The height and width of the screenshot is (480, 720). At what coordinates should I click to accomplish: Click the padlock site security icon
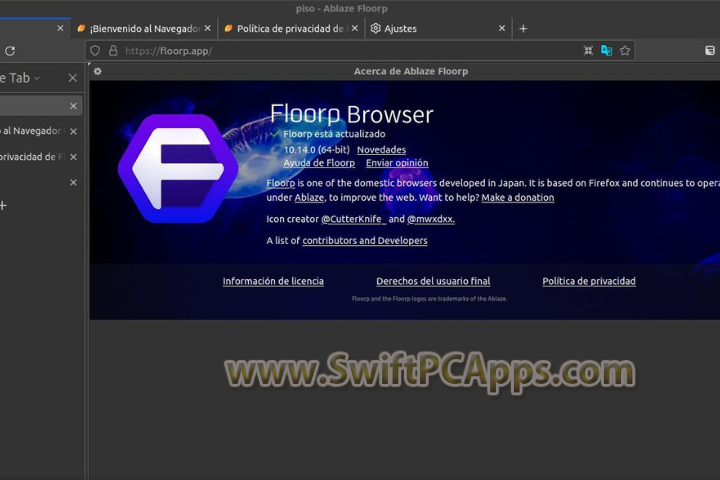(x=113, y=51)
